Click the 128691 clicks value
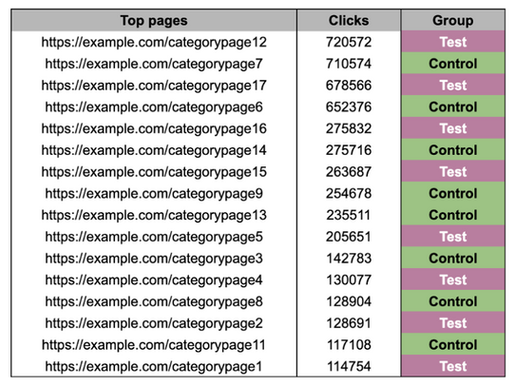Screen dimensions: 514x386 click(x=349, y=323)
